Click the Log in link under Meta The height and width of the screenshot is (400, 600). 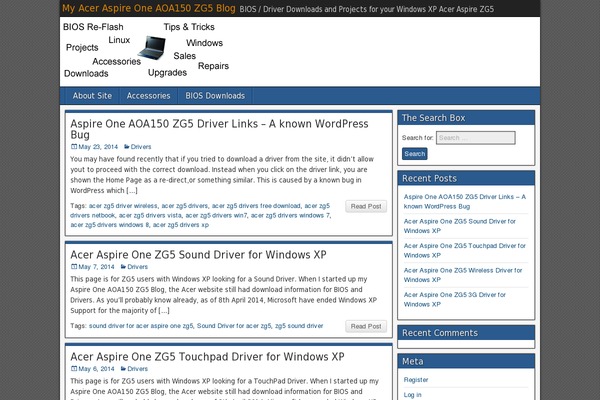point(412,395)
